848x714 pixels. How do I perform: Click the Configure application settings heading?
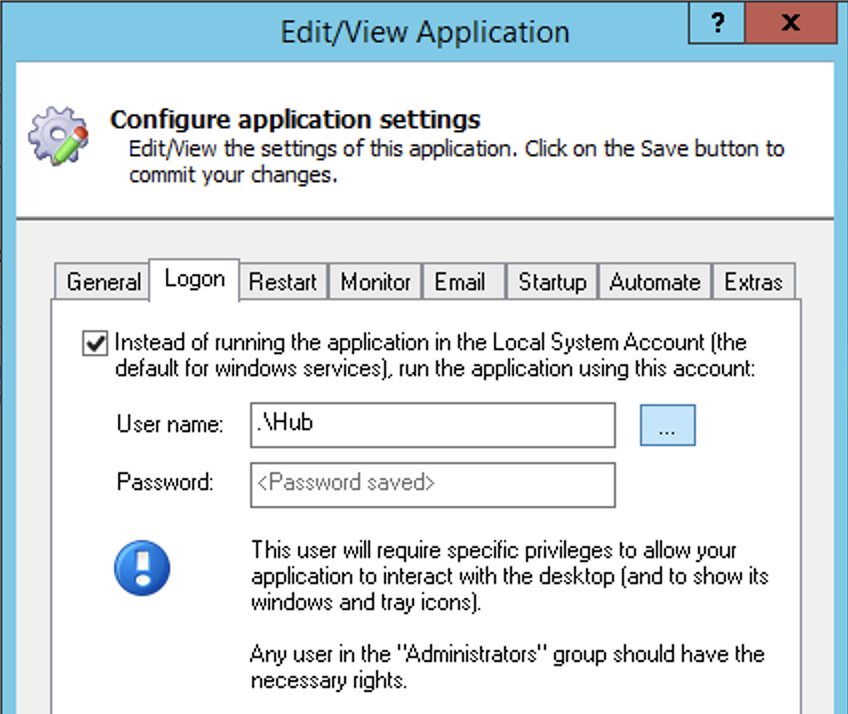click(295, 120)
